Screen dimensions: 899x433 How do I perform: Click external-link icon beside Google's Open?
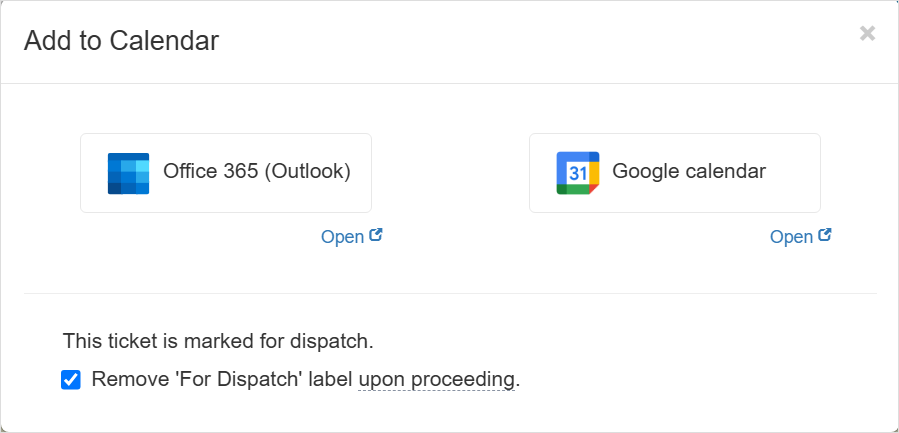(825, 236)
